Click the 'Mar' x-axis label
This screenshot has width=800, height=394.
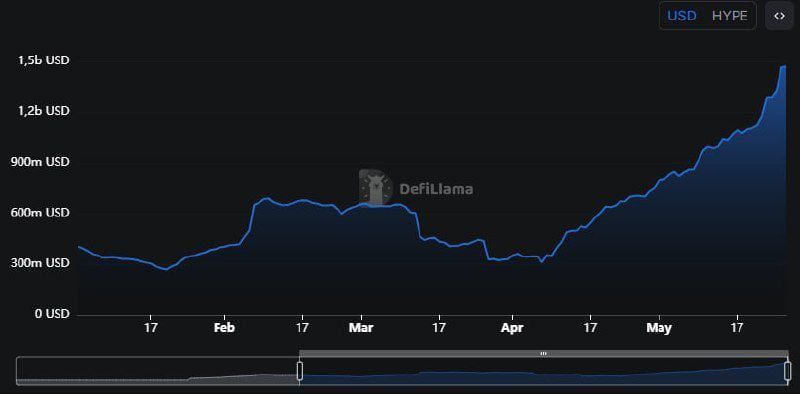361,328
